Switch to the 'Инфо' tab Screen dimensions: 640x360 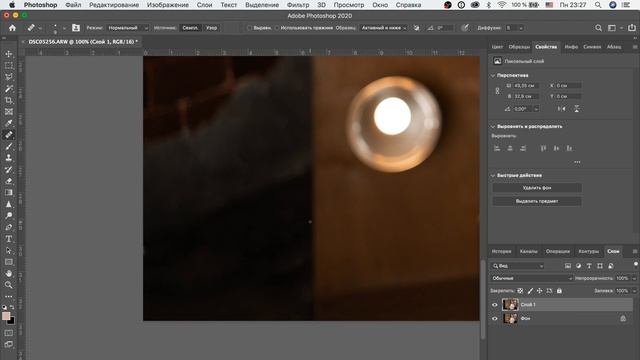[571, 47]
